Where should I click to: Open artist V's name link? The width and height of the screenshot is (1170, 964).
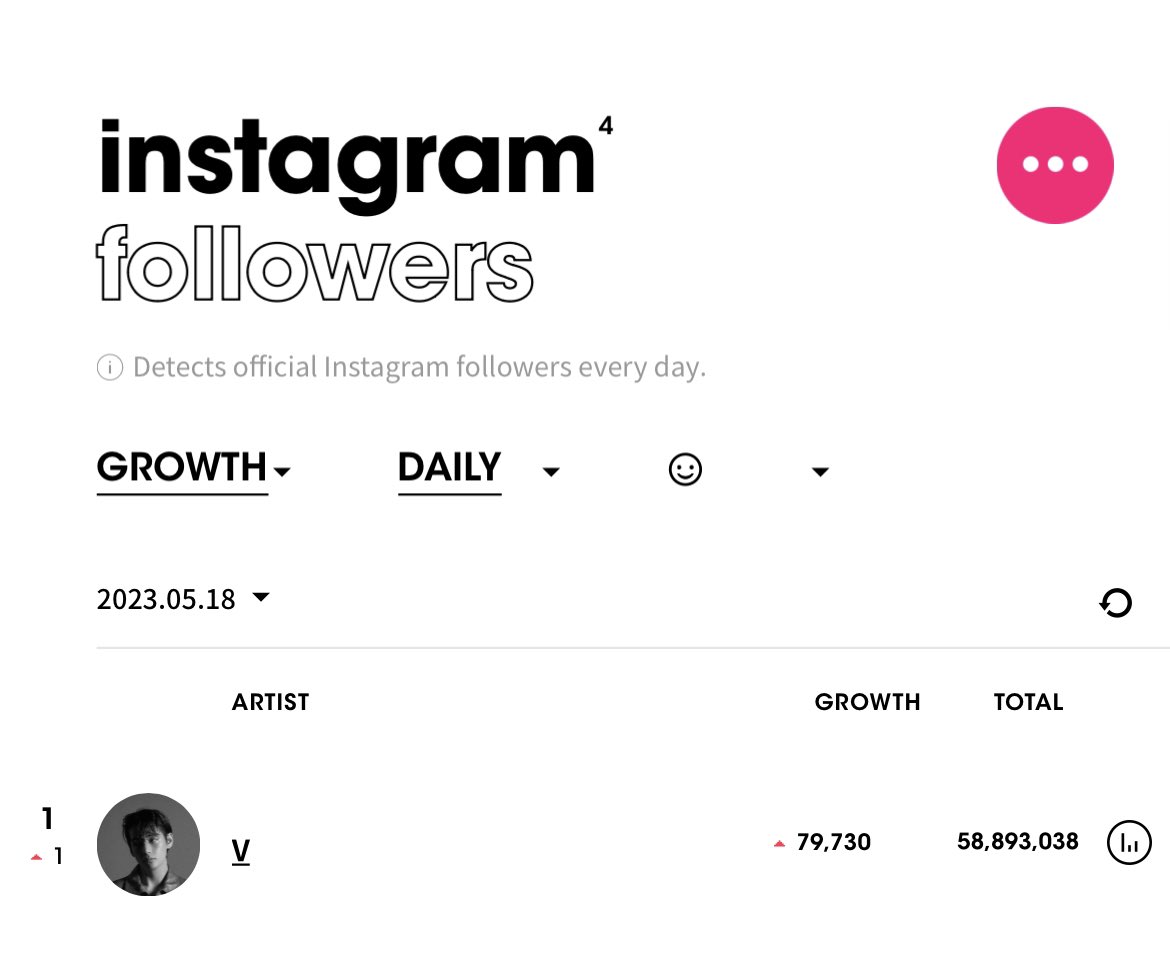click(240, 851)
